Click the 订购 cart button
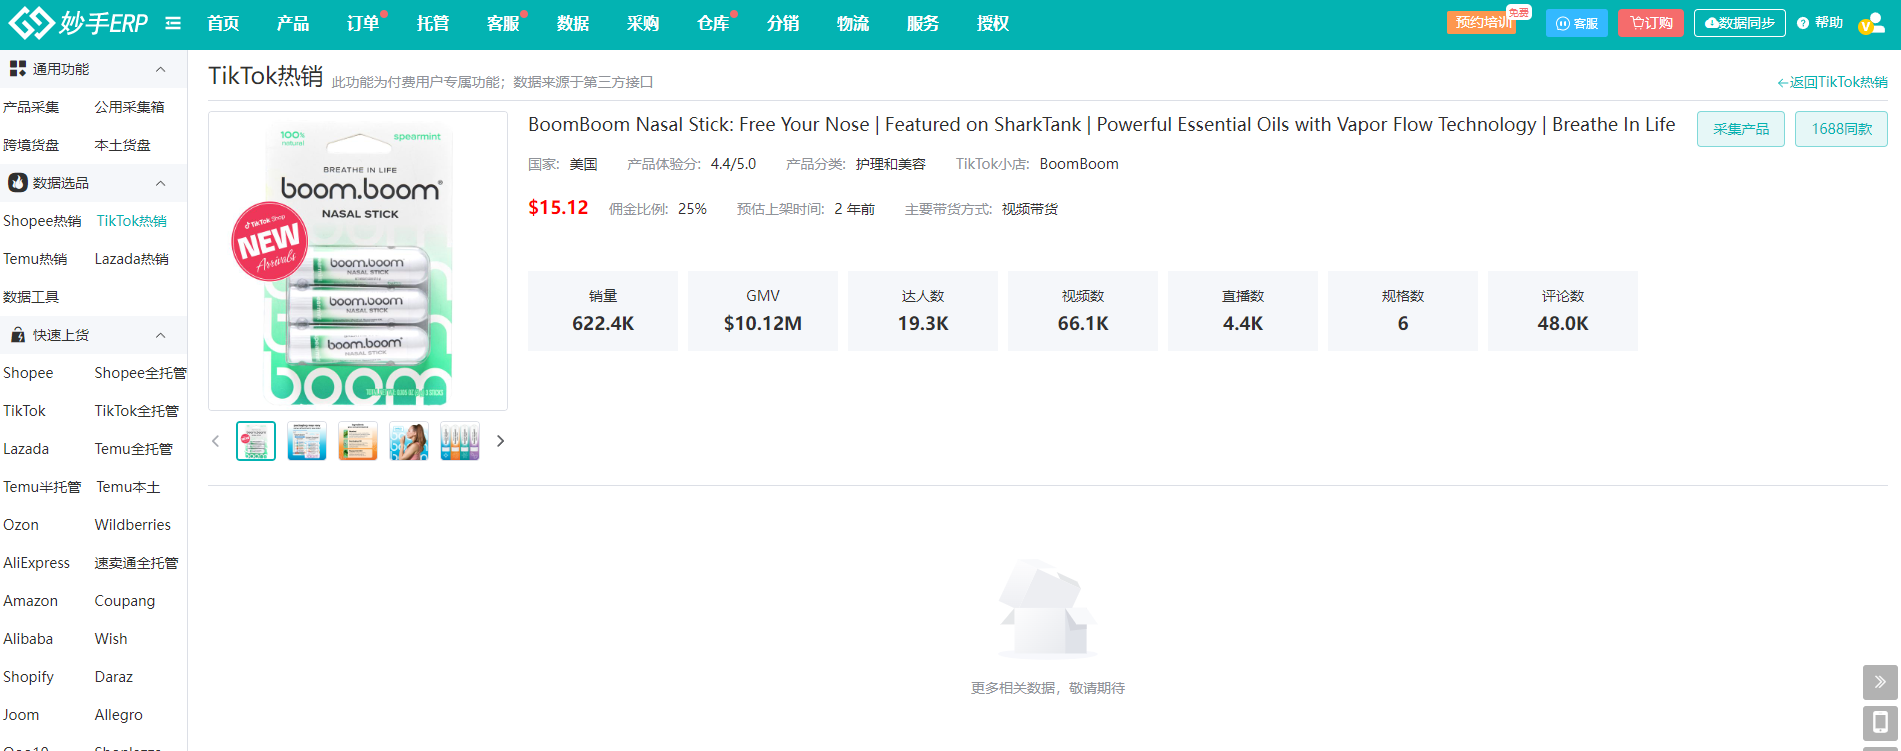 pyautogui.click(x=1651, y=23)
